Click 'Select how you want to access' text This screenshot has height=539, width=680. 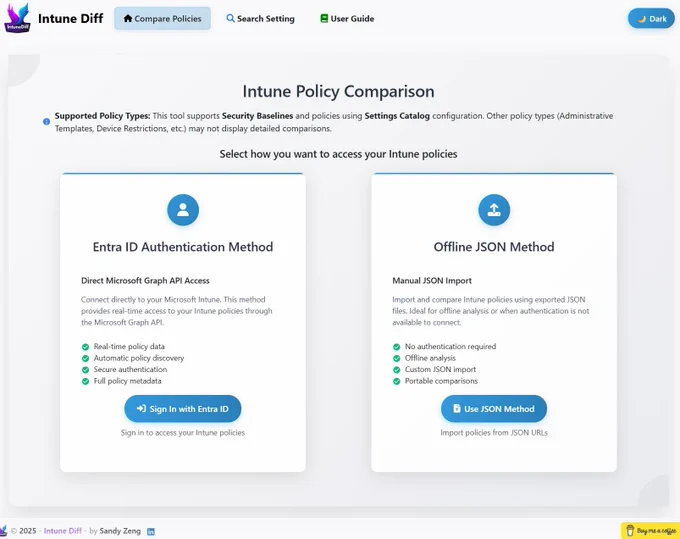tap(338, 154)
